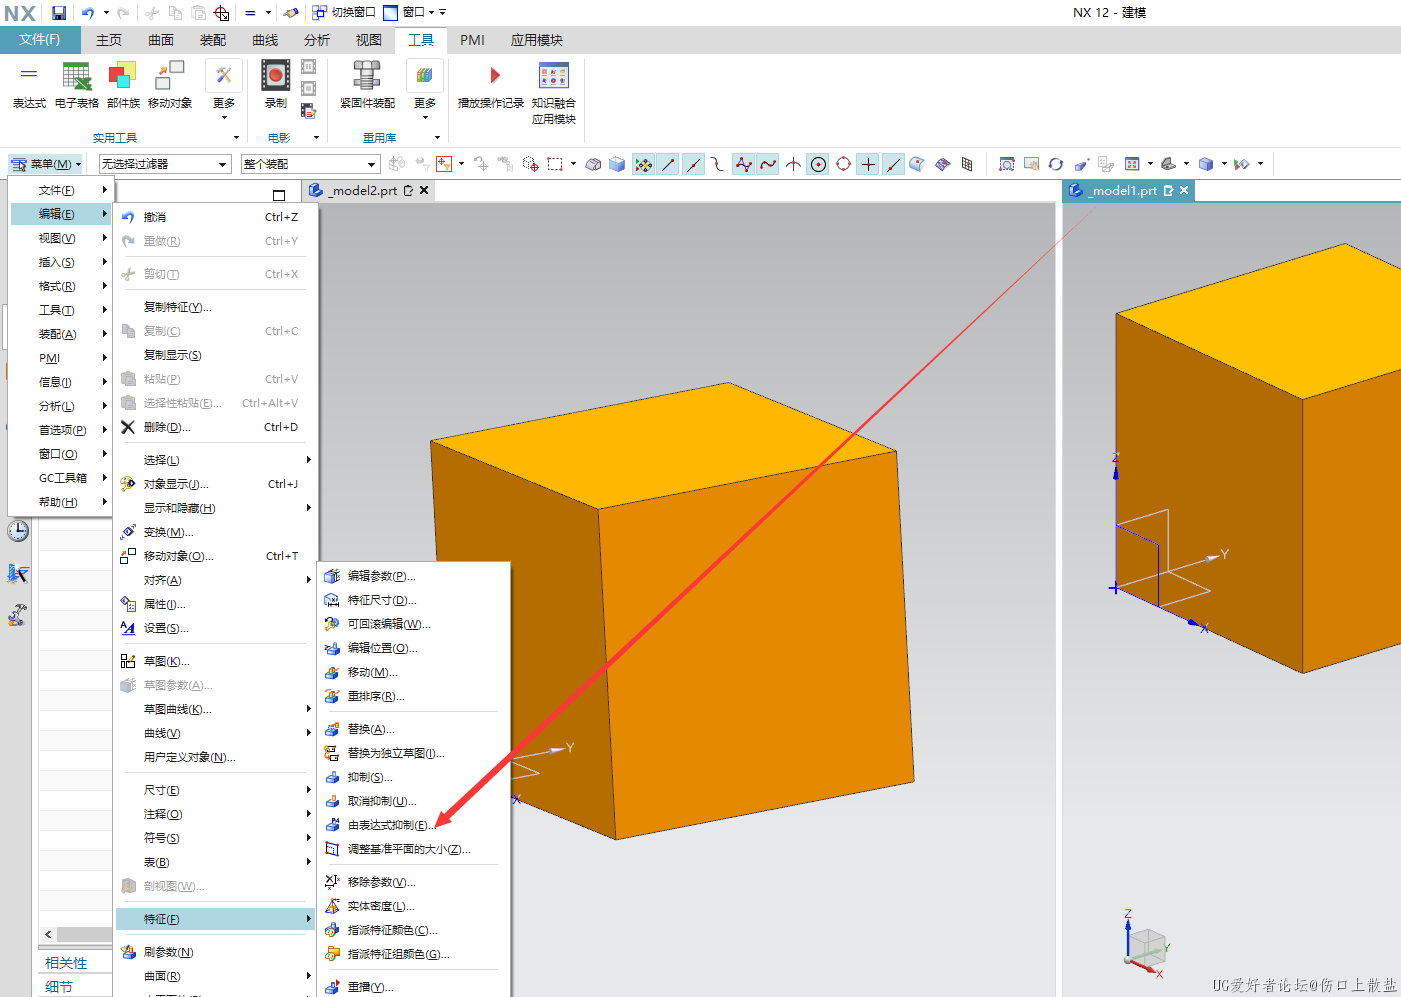Switch to the PMI ribbon tab

[x=472, y=40]
